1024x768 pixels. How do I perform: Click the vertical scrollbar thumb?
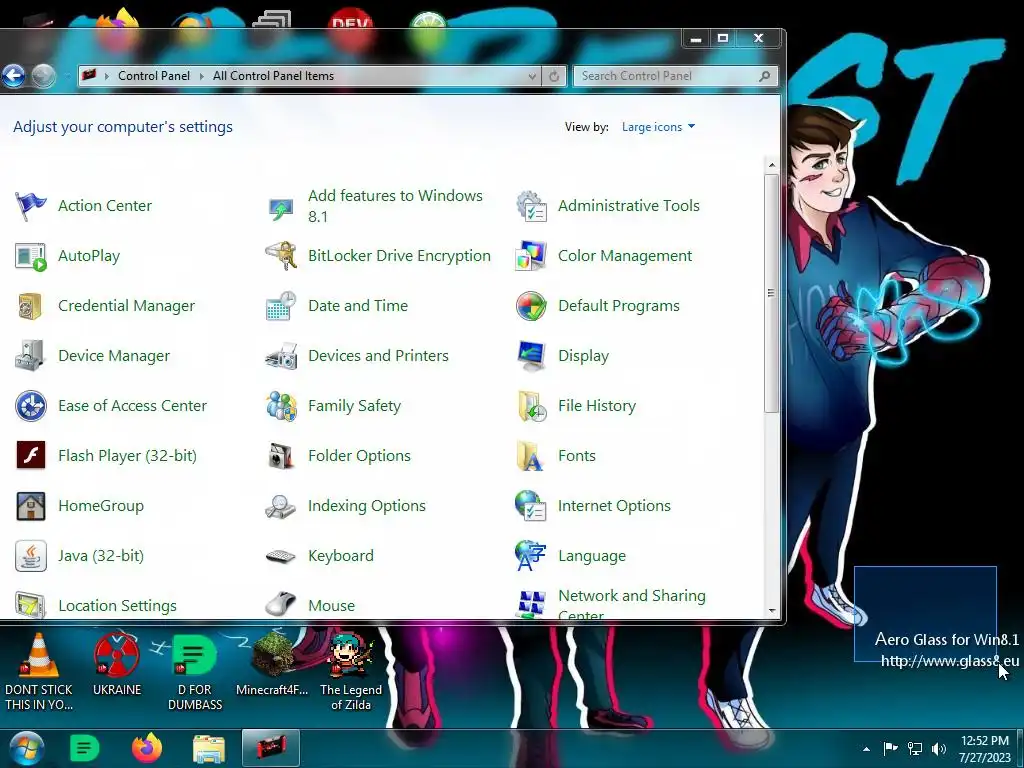pos(772,293)
